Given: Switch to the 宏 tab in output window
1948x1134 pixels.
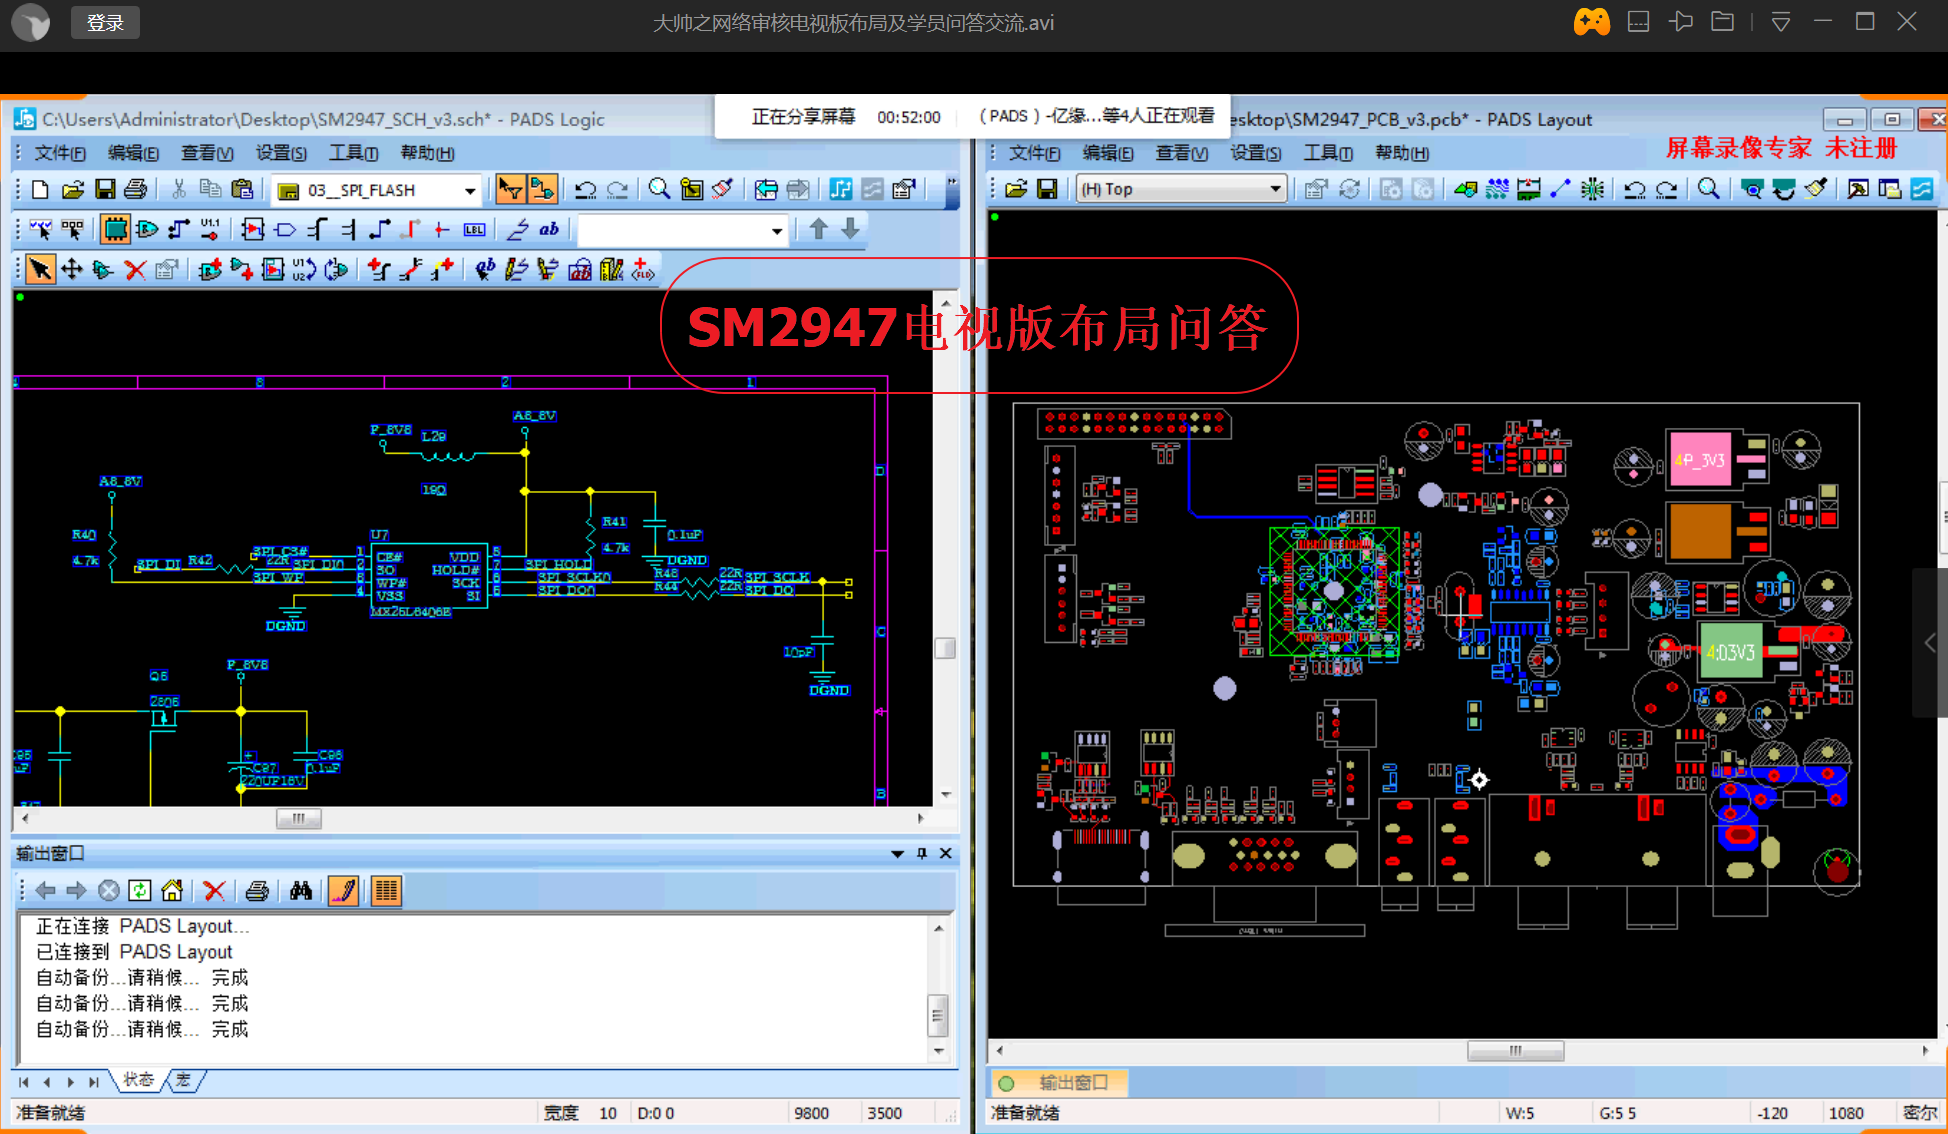Looking at the screenshot, I should pyautogui.click(x=183, y=1080).
